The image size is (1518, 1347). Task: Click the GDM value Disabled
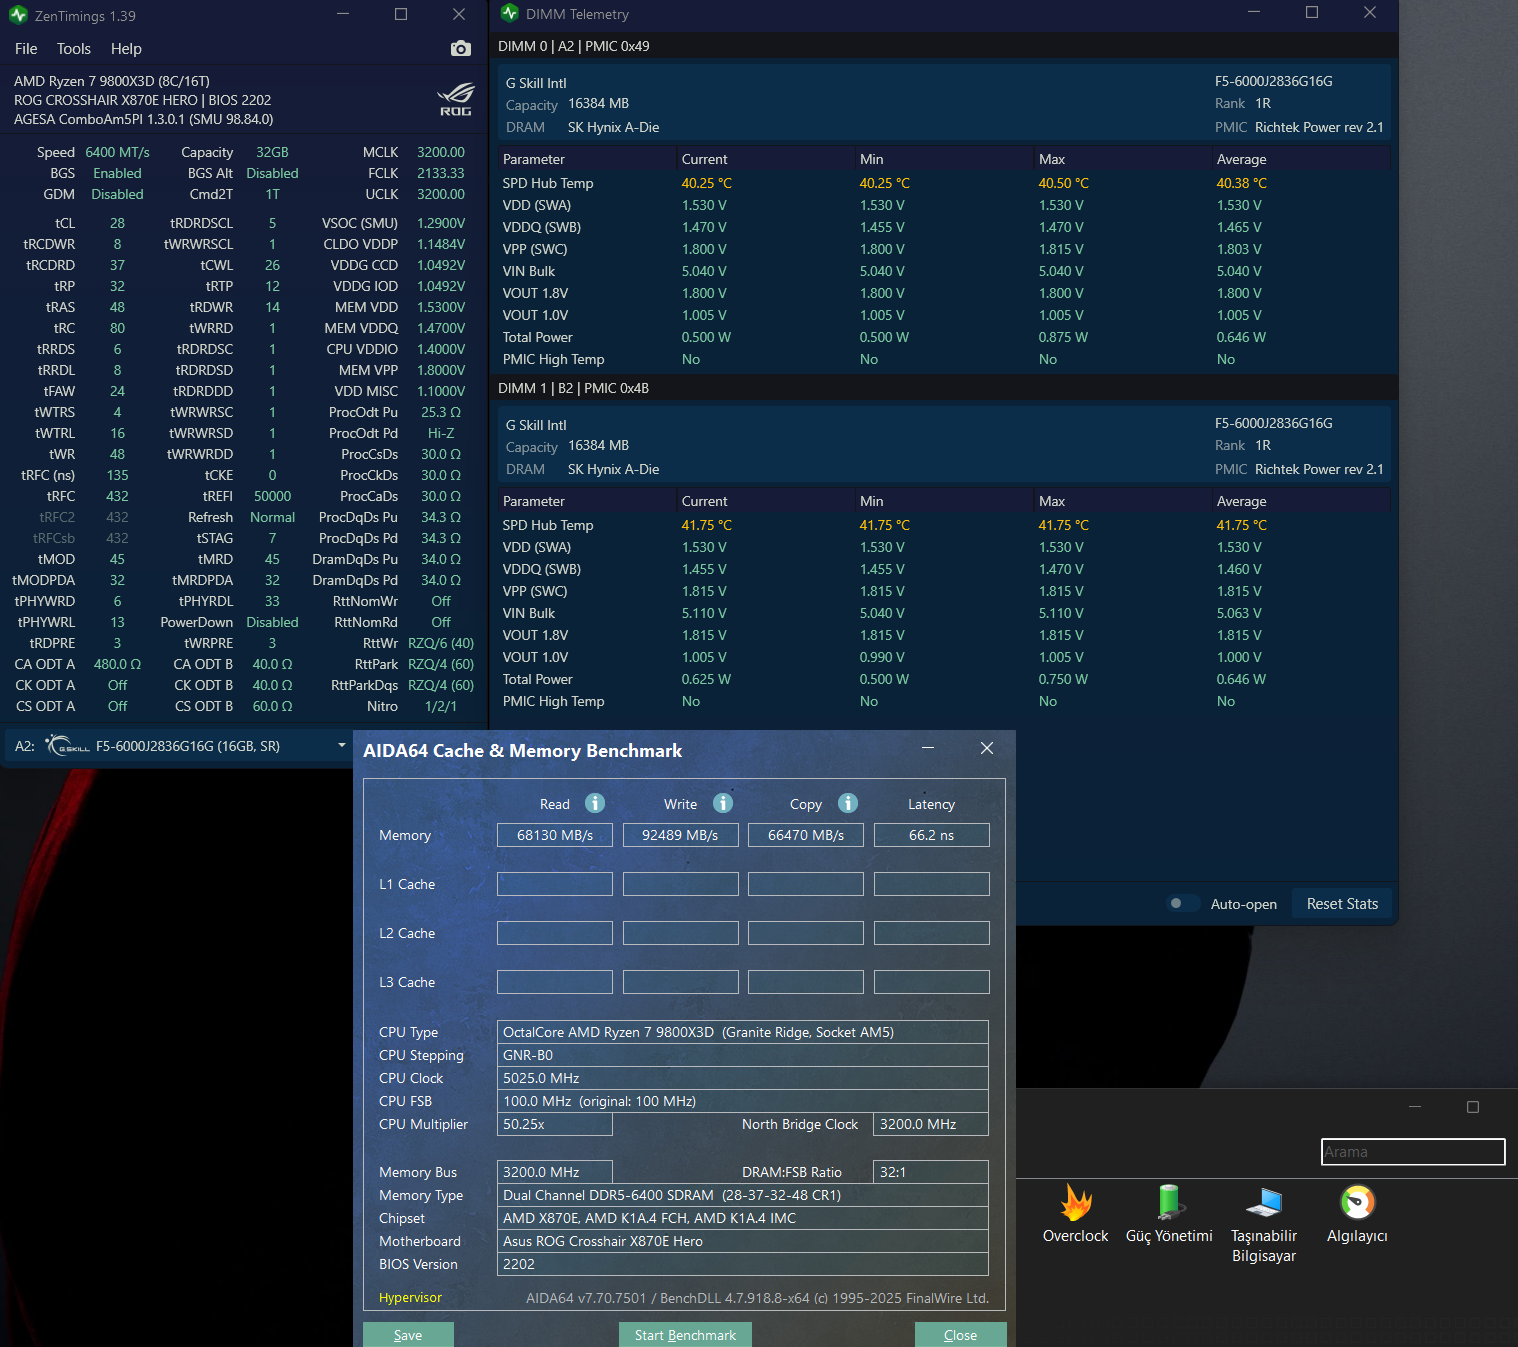click(117, 194)
